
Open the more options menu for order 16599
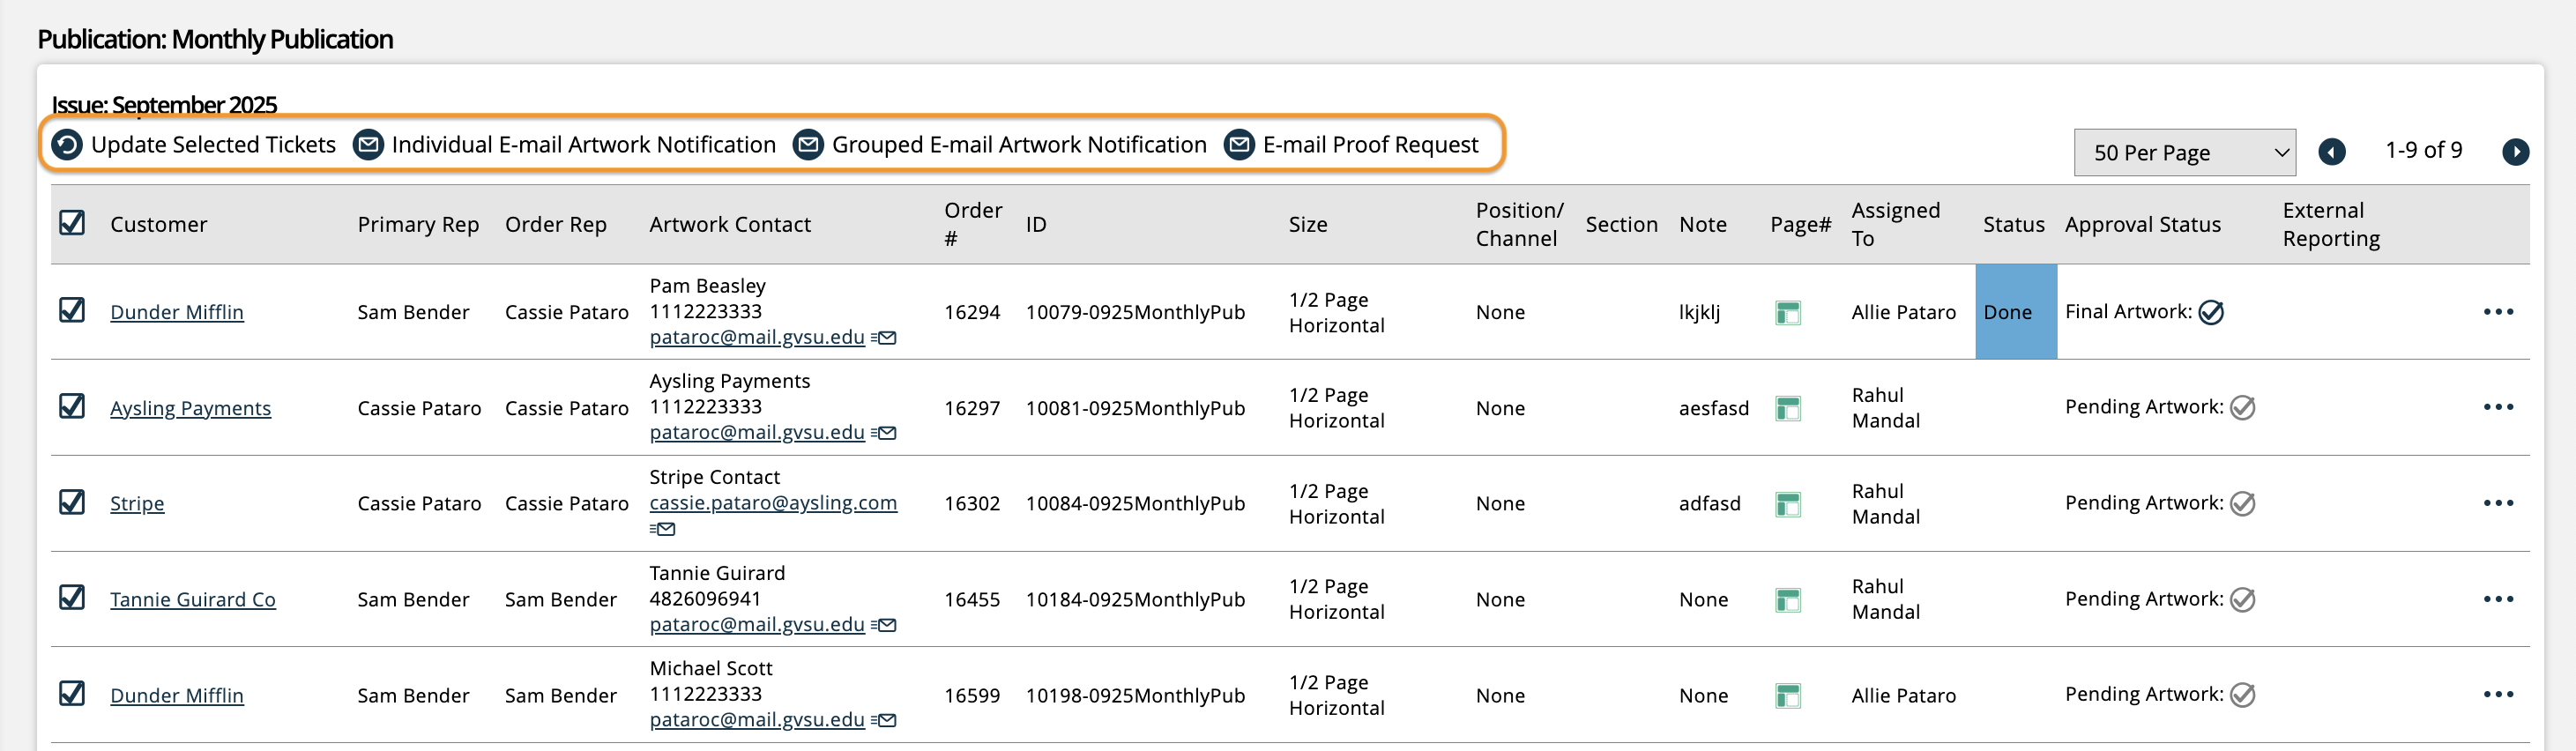pyautogui.click(x=2498, y=695)
